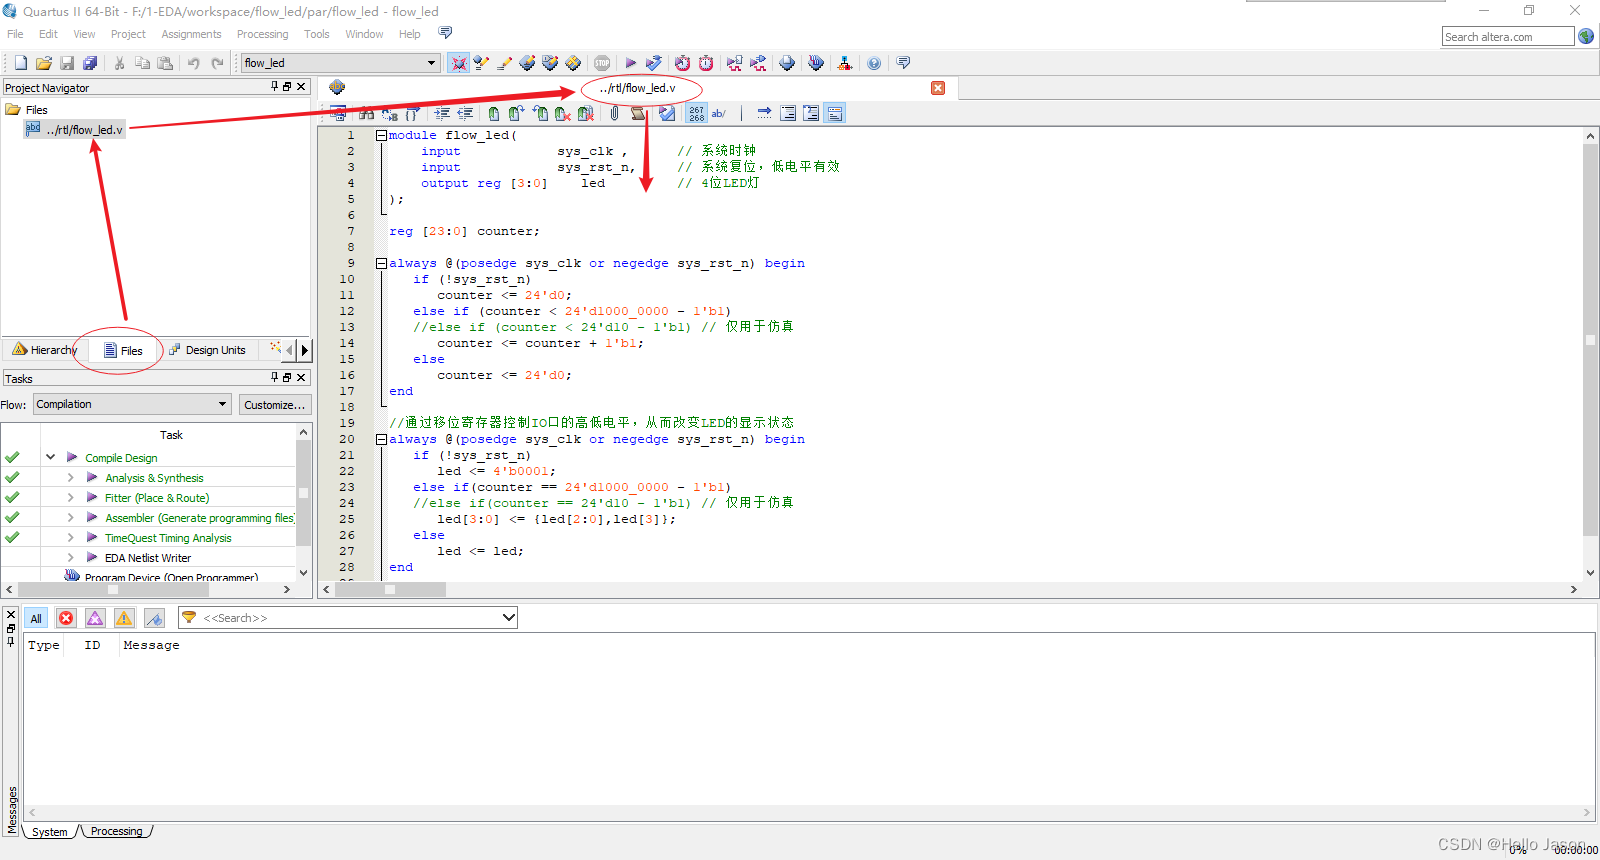The width and height of the screenshot is (1600, 860).
Task: Toggle the highlighted Settings icon in the main toolbar
Action: pos(458,63)
